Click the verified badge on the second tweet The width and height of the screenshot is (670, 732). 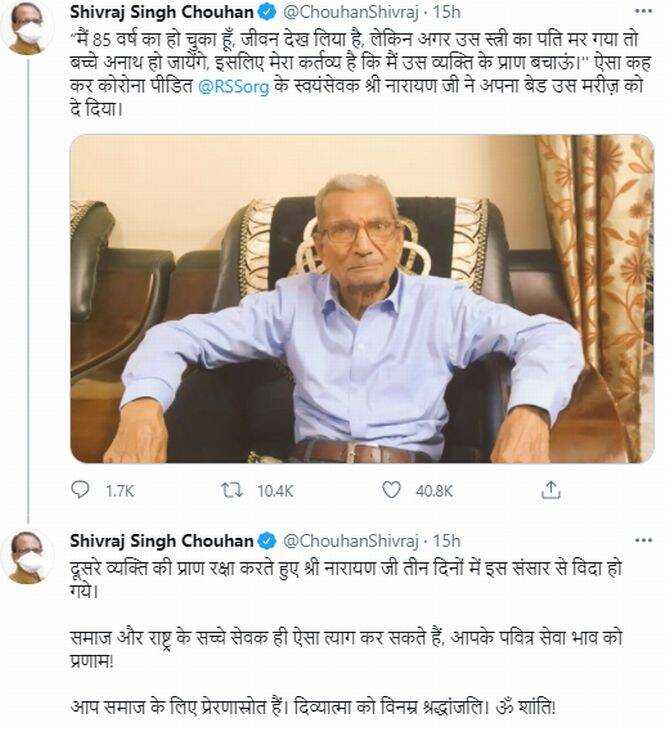pyautogui.click(x=265, y=541)
